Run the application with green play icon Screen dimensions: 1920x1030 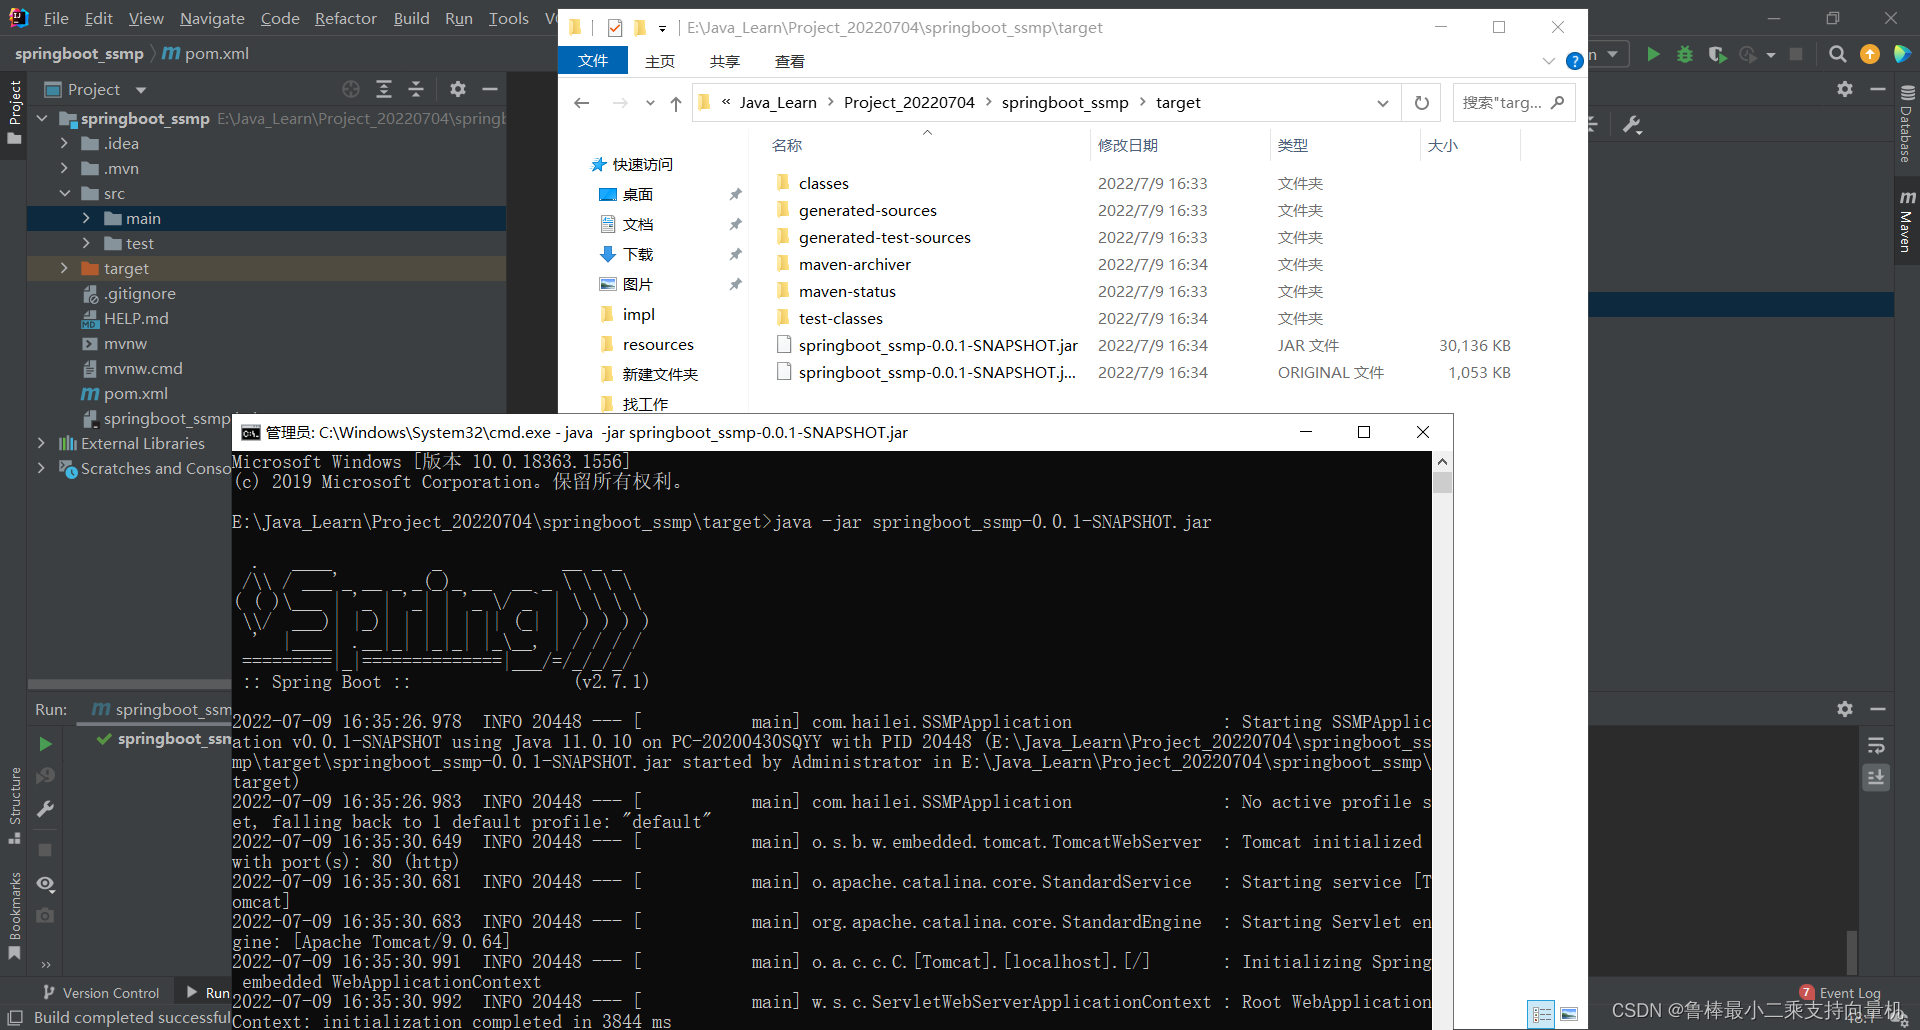(x=1653, y=54)
